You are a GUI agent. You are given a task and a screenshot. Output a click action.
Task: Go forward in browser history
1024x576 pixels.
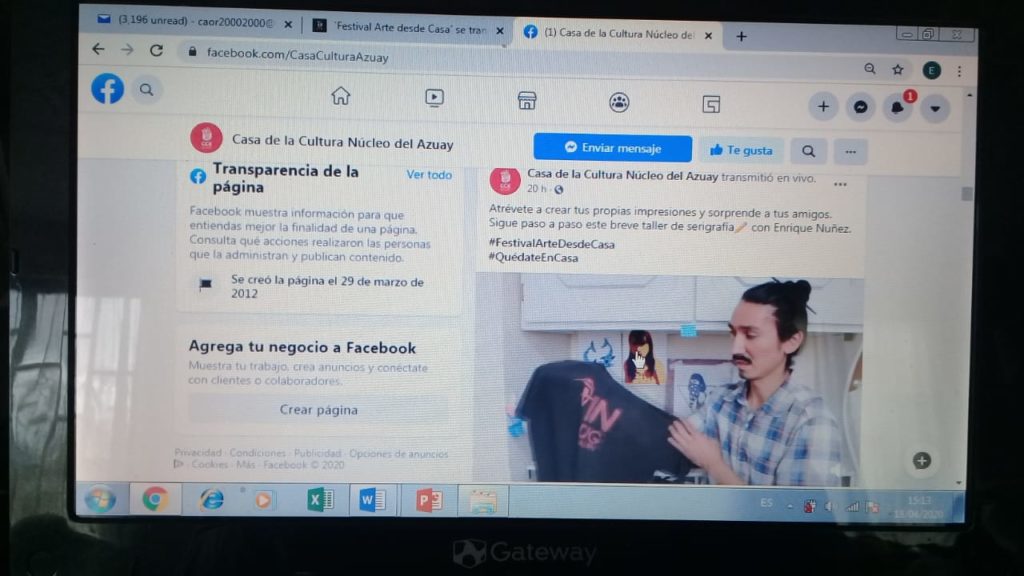pos(127,50)
